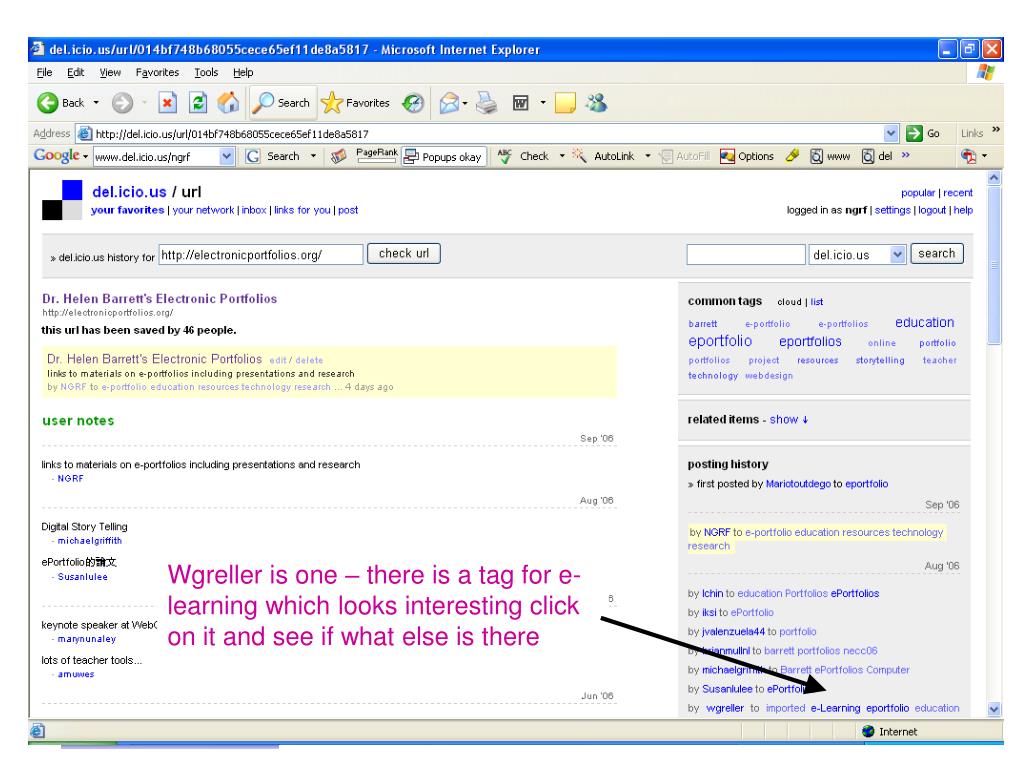Open the 'Mariotoutdego' user link

pos(797,484)
